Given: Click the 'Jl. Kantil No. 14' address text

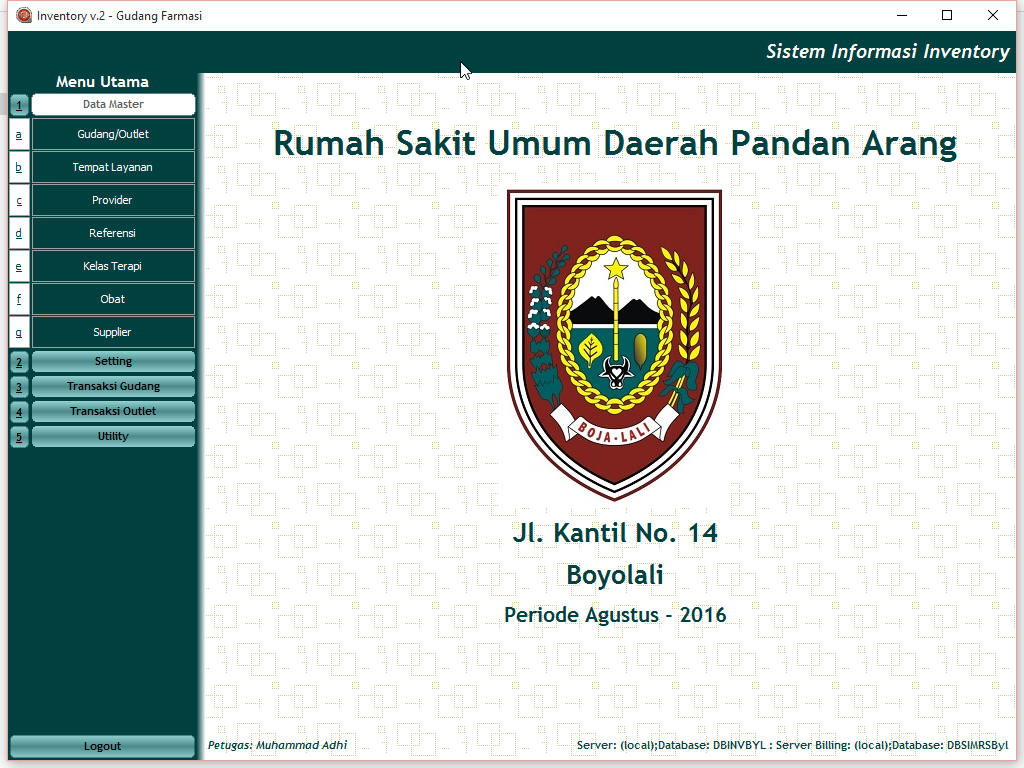Looking at the screenshot, I should point(615,533).
